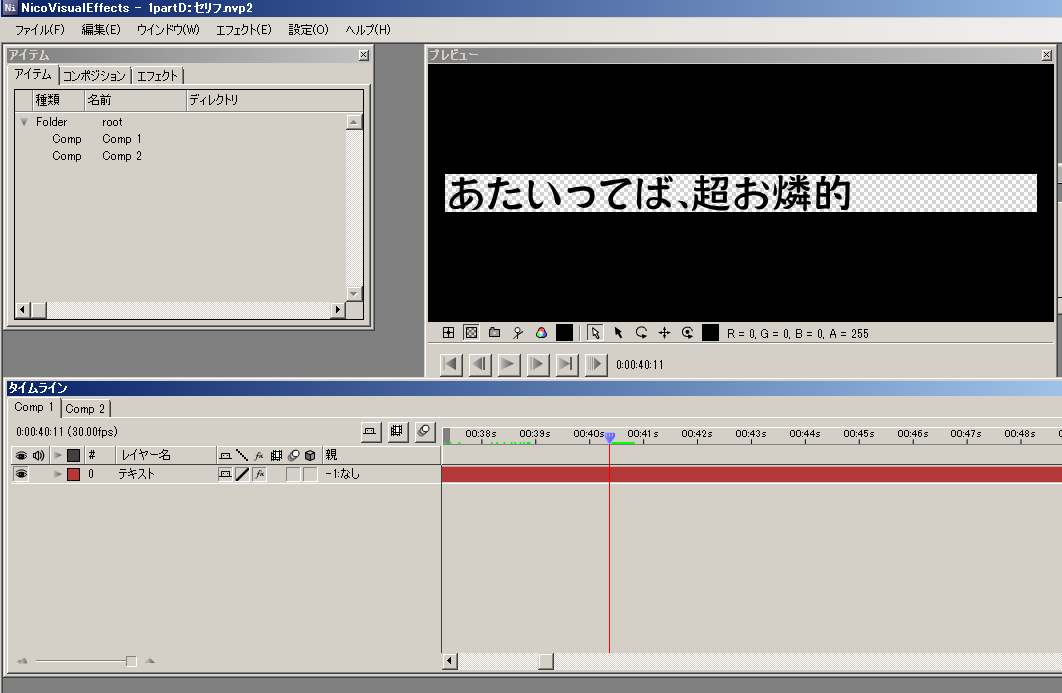Toggle fx switch on テキスト layer
This screenshot has height=693, width=1062.
coord(259,474)
